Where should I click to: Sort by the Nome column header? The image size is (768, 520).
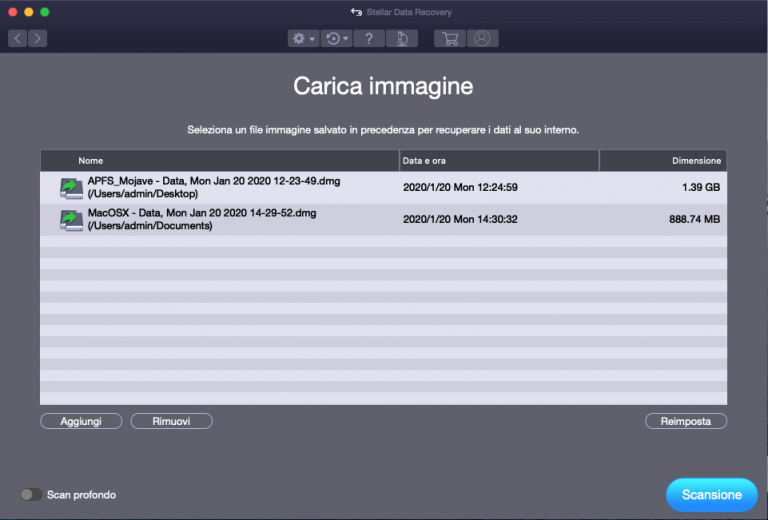[220, 161]
